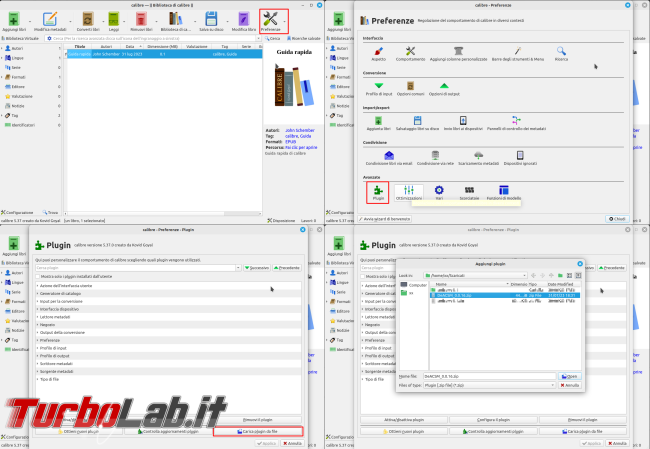This screenshot has width=650, height=449.
Task: Click the Rimuovi libri toolbar icon
Action: (141, 22)
